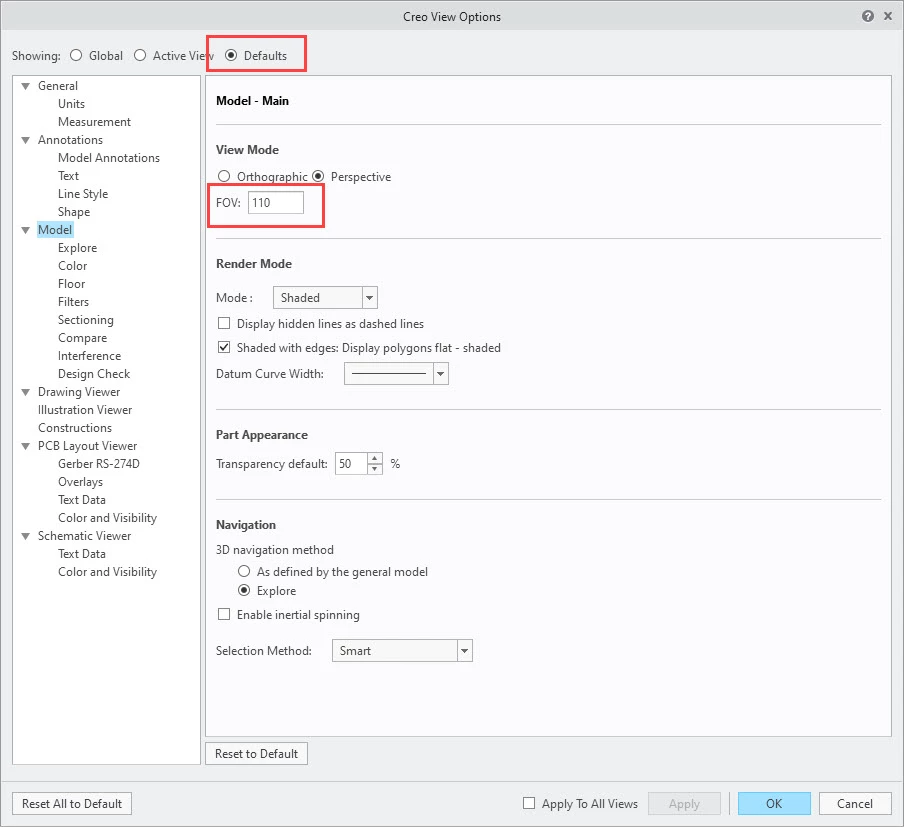Collapse the PCB Layout Viewer tree arrow
904x827 pixels.
coord(25,446)
